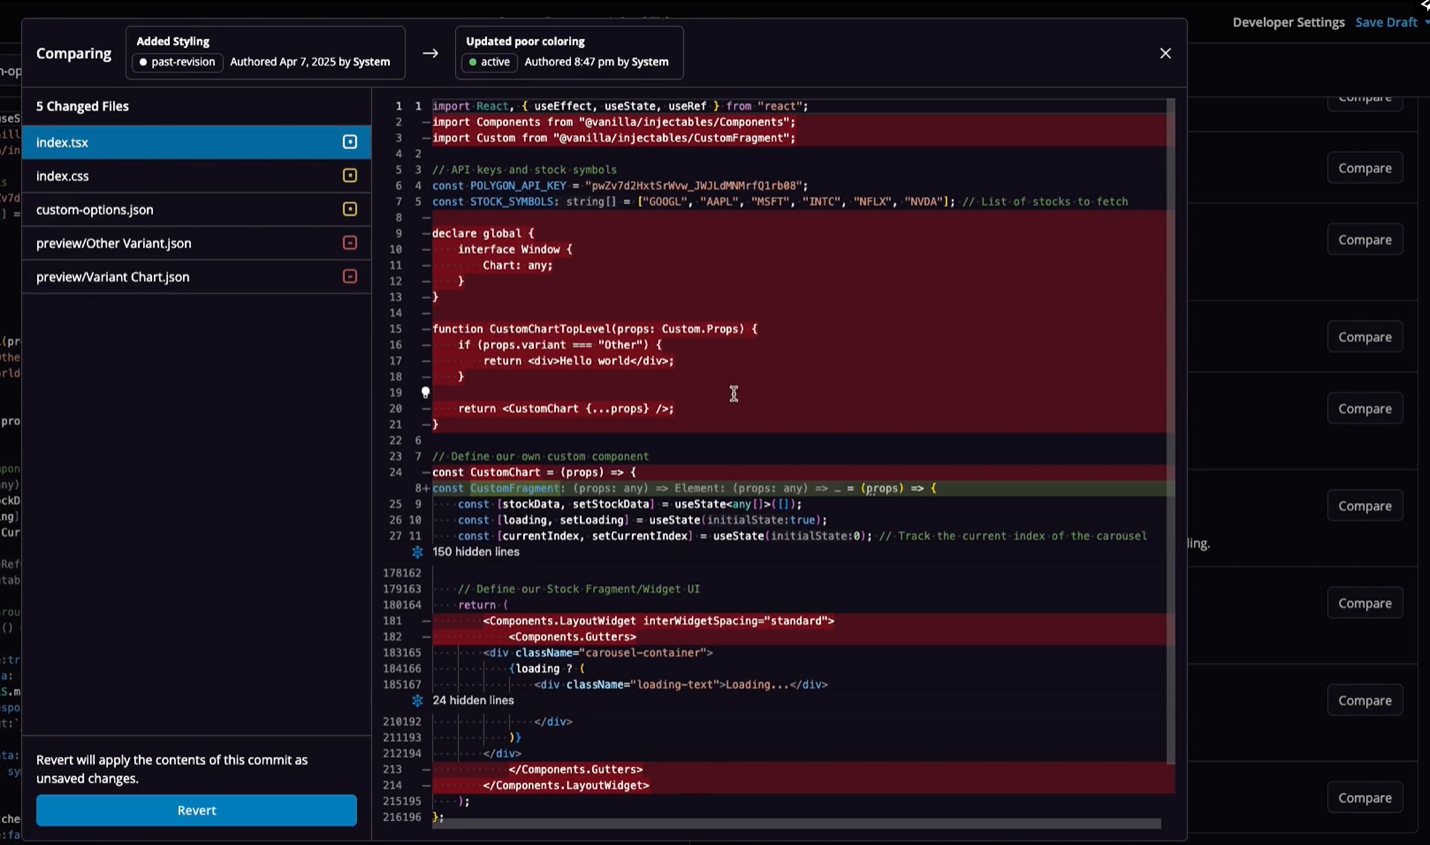
Task: Click the removed "const CustomChart = (props)" line
Action: tap(534, 472)
